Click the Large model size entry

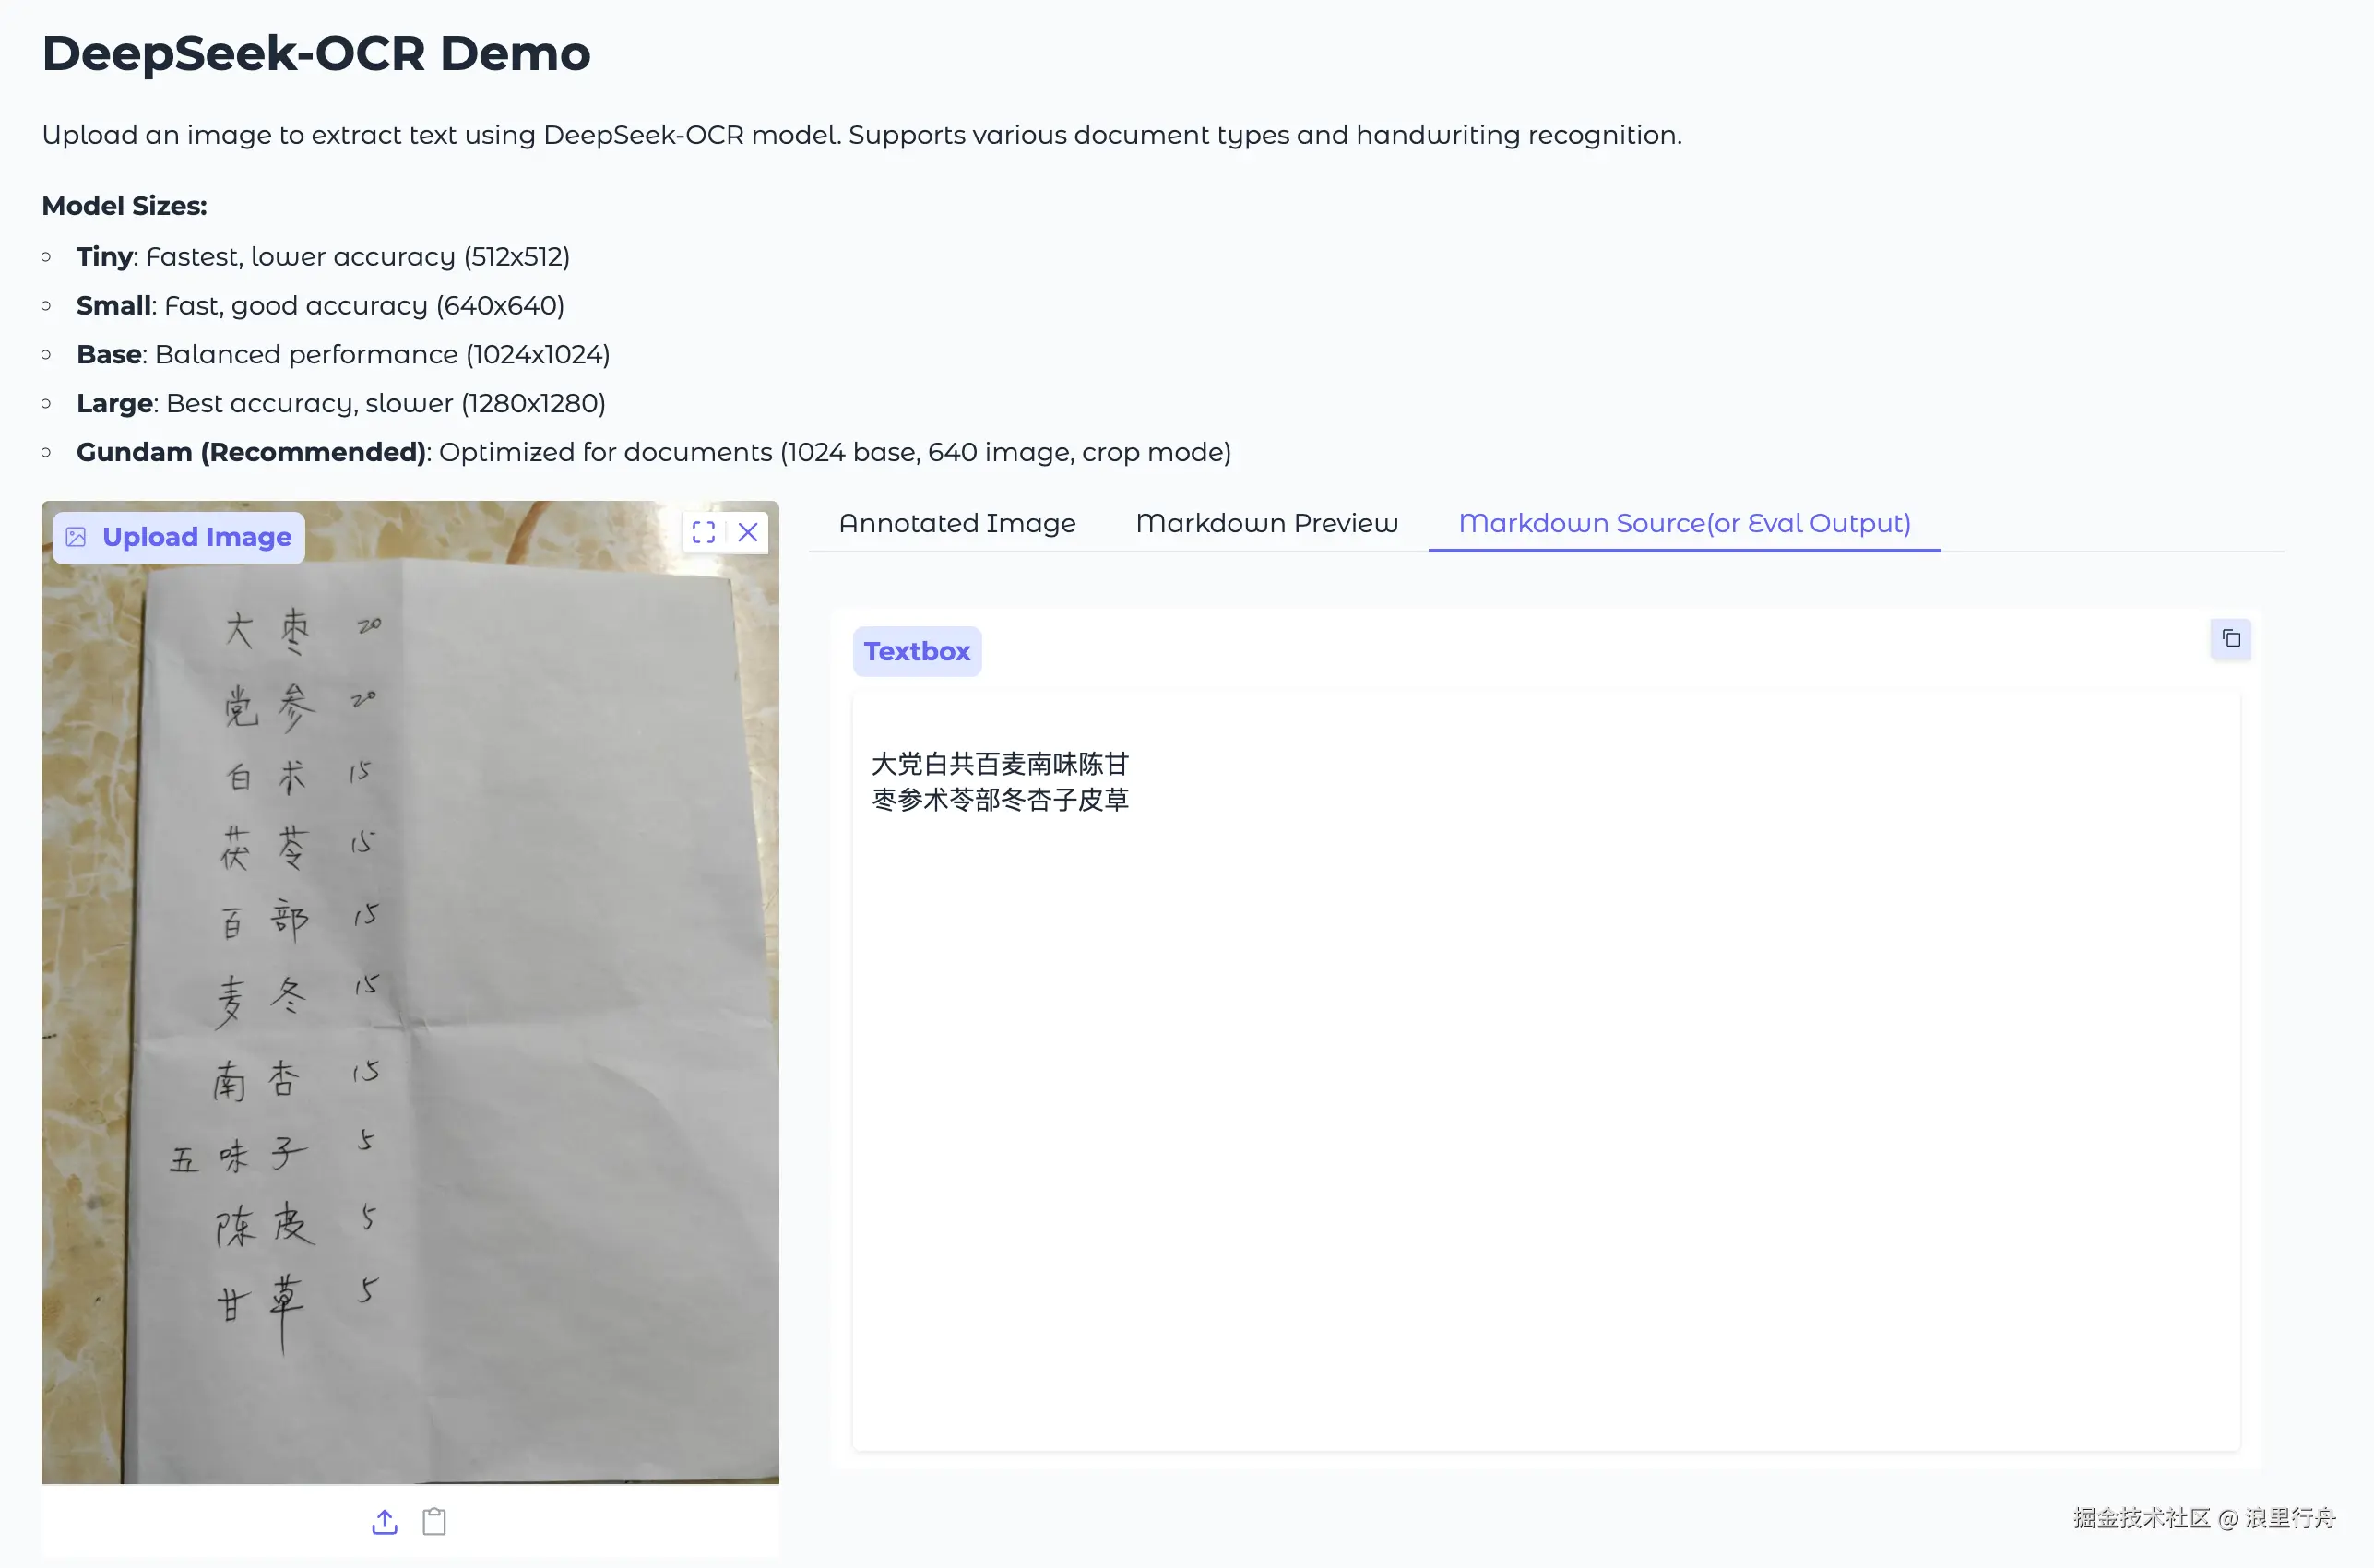(114, 403)
